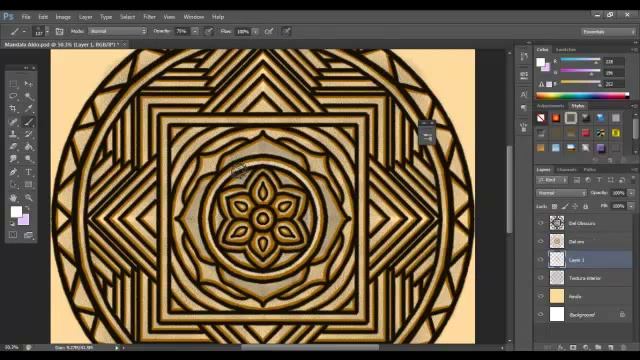Hide the Del oro layer
Image resolution: width=640 pixels, height=360 pixels.
[541, 242]
